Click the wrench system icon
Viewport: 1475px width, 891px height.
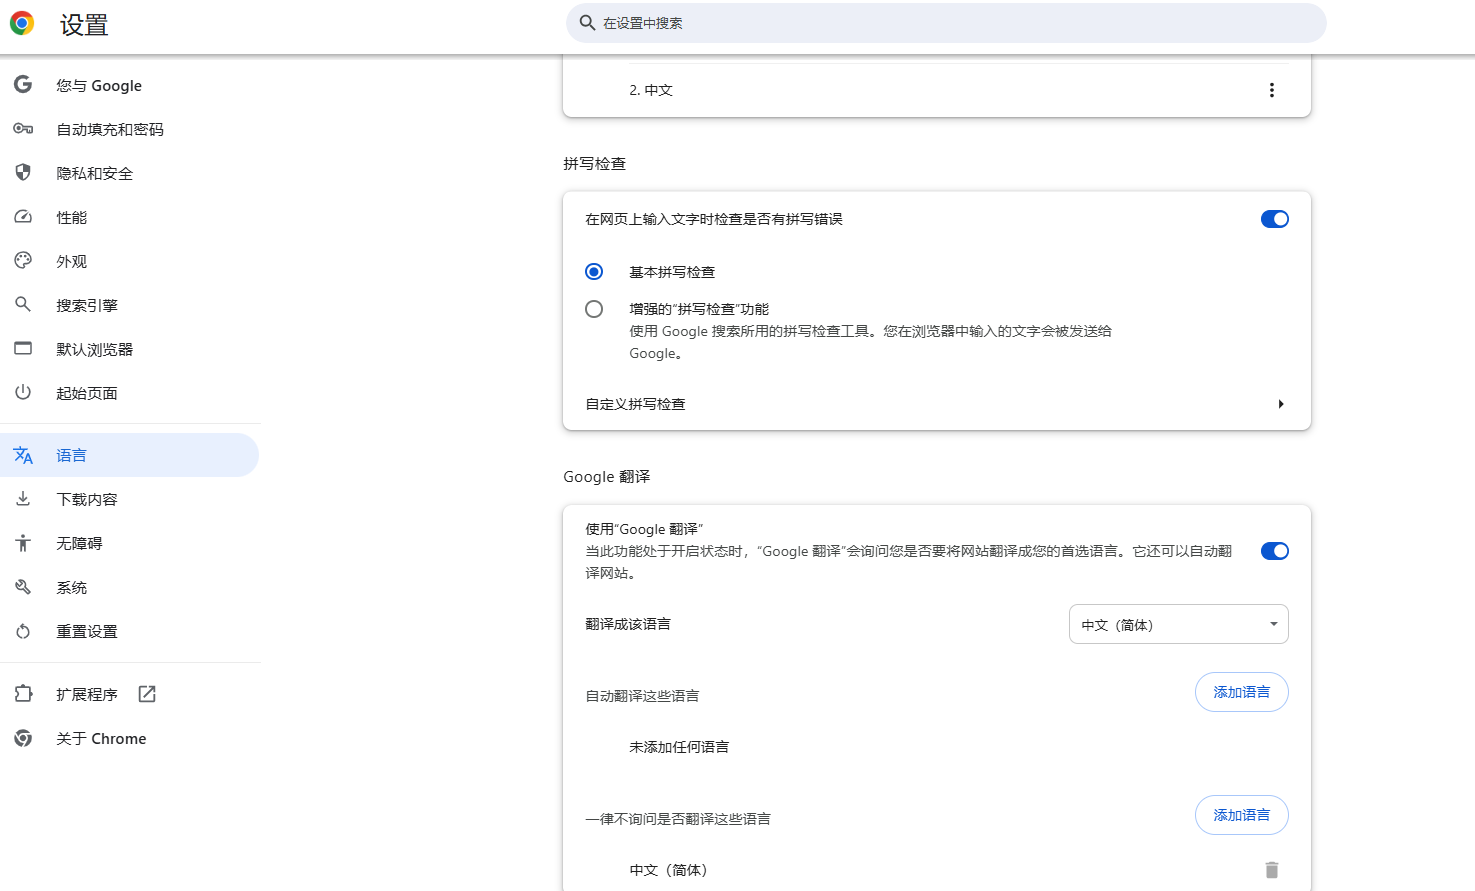click(x=23, y=587)
